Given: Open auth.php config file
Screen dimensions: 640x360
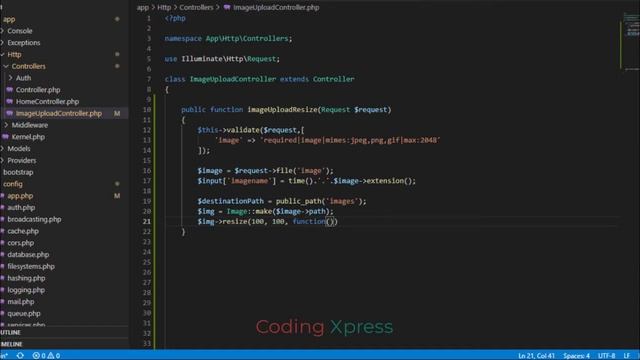Looking at the screenshot, I should pos(21,208).
